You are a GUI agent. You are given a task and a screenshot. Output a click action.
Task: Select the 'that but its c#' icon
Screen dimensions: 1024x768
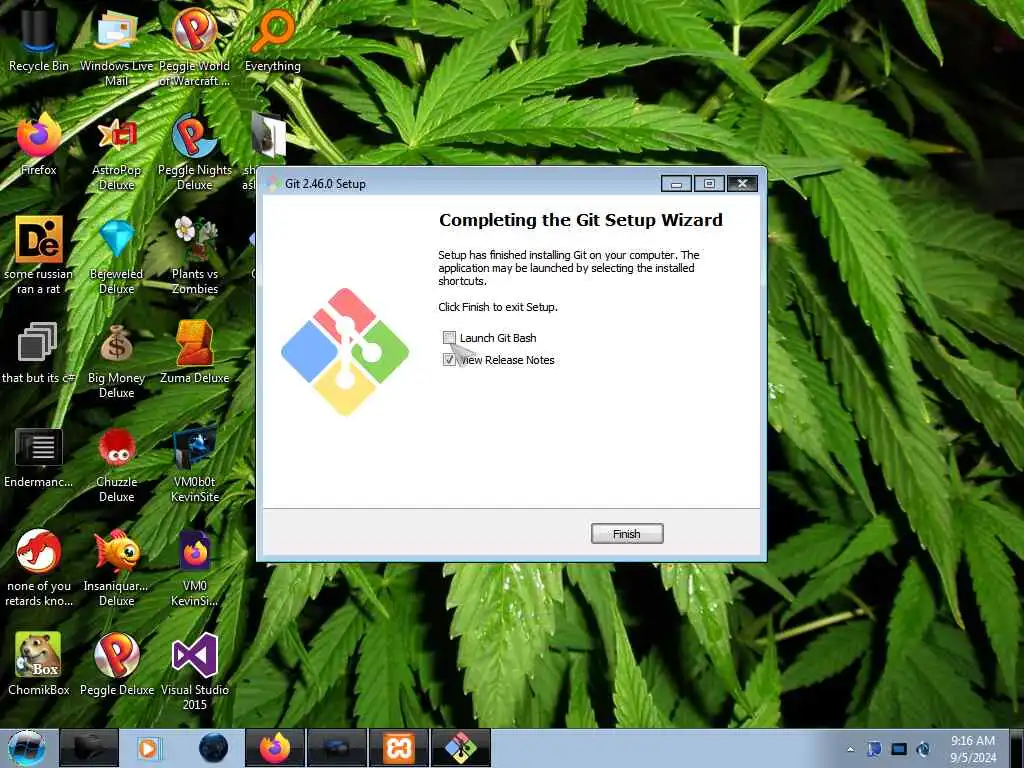coord(37,353)
